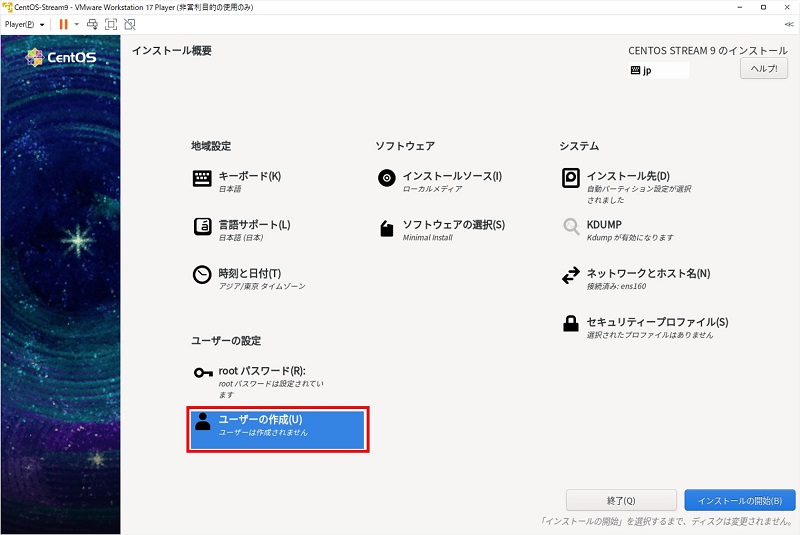Collapse the VMware toolbar with double-chevron icon
Screen dimensions: 800x535
point(789,24)
